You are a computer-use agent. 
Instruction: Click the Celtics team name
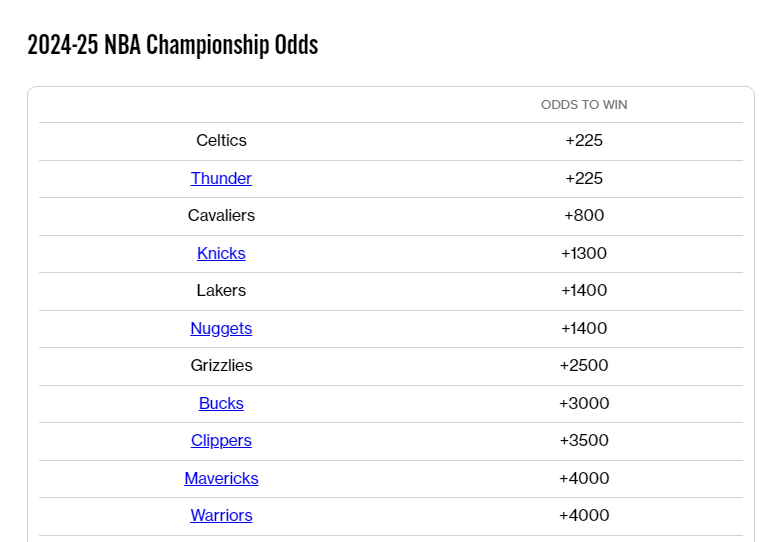(x=221, y=140)
